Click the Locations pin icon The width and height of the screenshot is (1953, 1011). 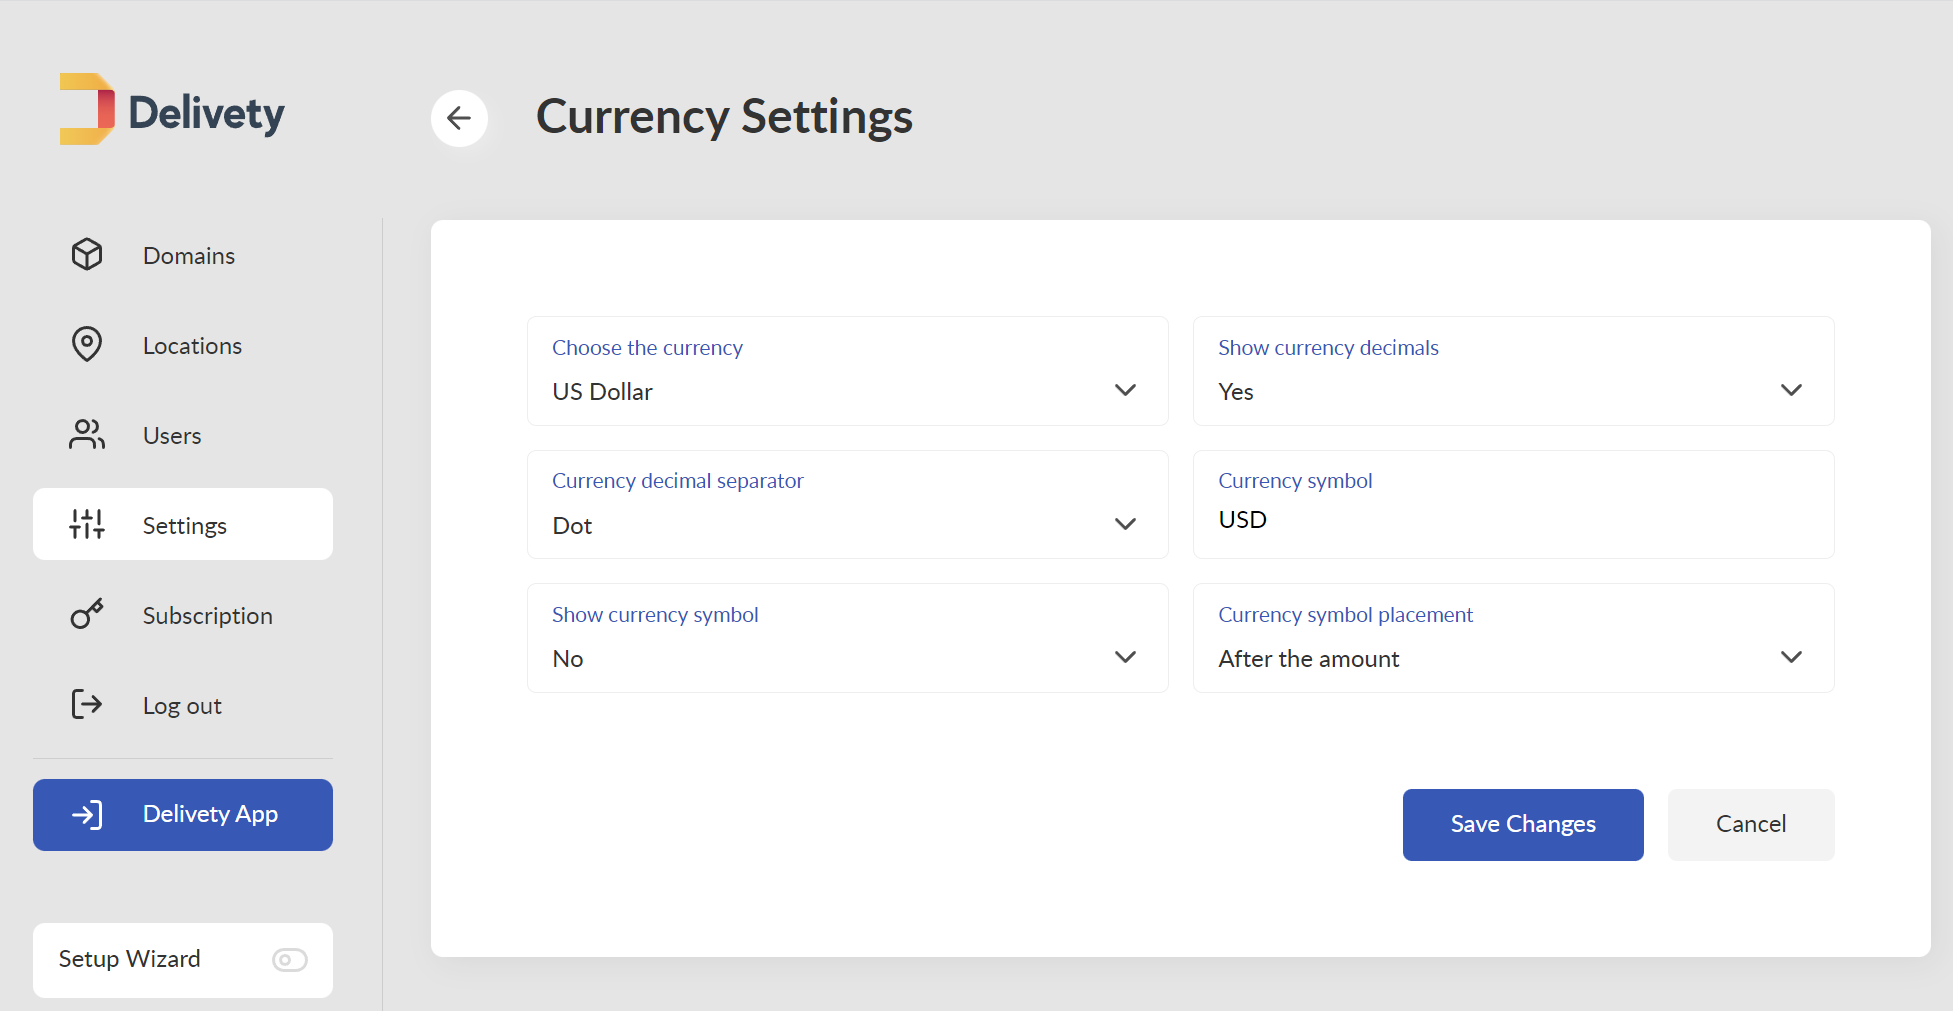point(87,345)
